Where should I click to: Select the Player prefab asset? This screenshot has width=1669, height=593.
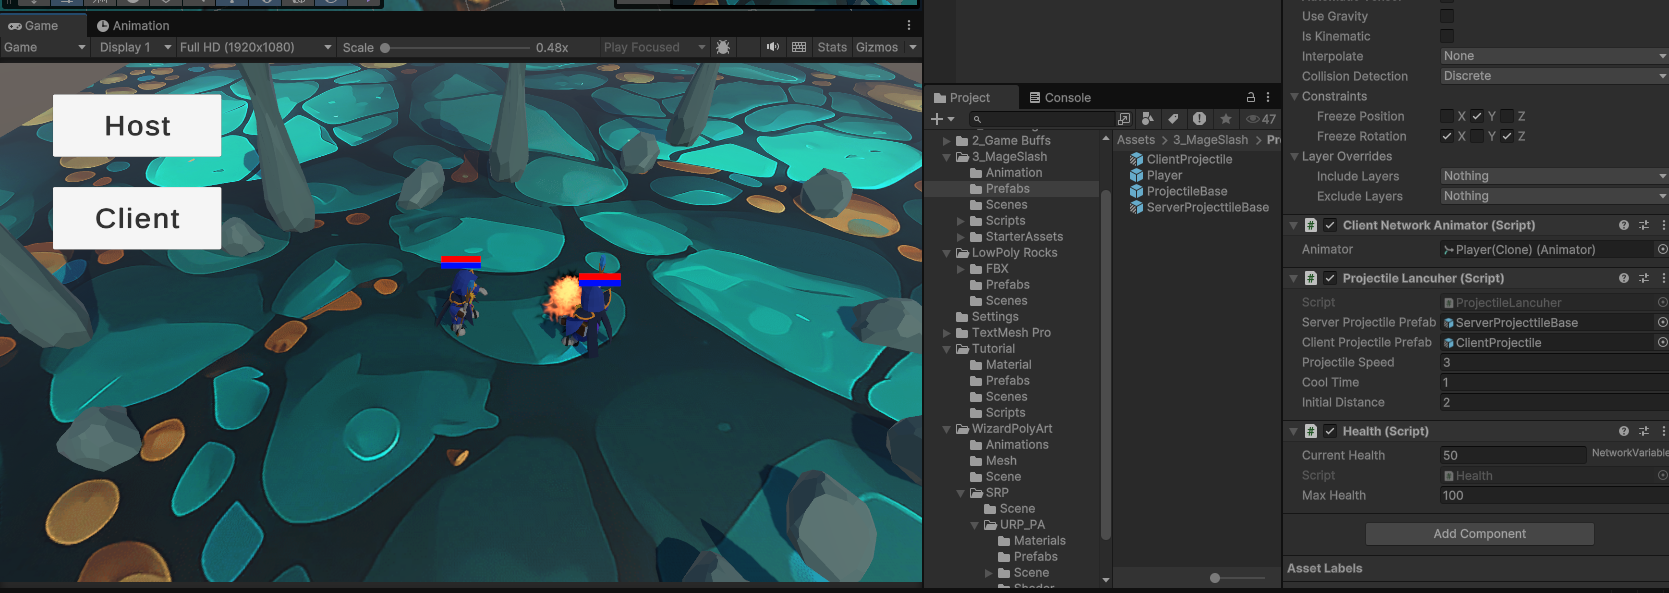pos(1164,175)
